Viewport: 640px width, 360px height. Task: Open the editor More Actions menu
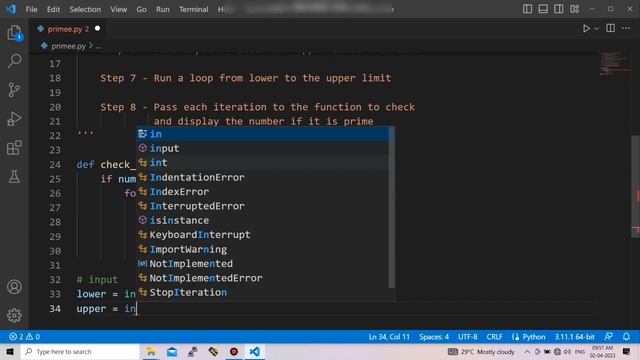626,28
